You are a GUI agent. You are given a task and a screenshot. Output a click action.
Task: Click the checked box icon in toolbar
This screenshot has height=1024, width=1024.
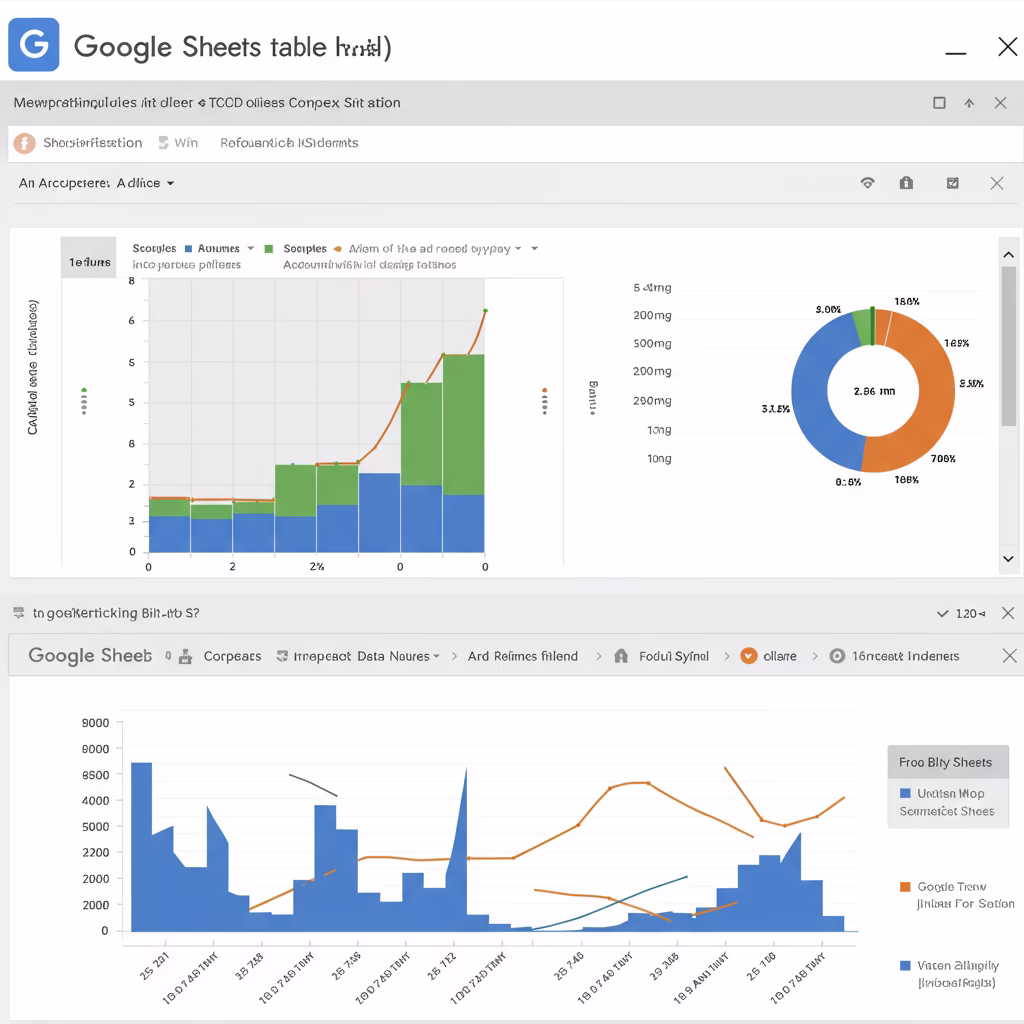(953, 183)
